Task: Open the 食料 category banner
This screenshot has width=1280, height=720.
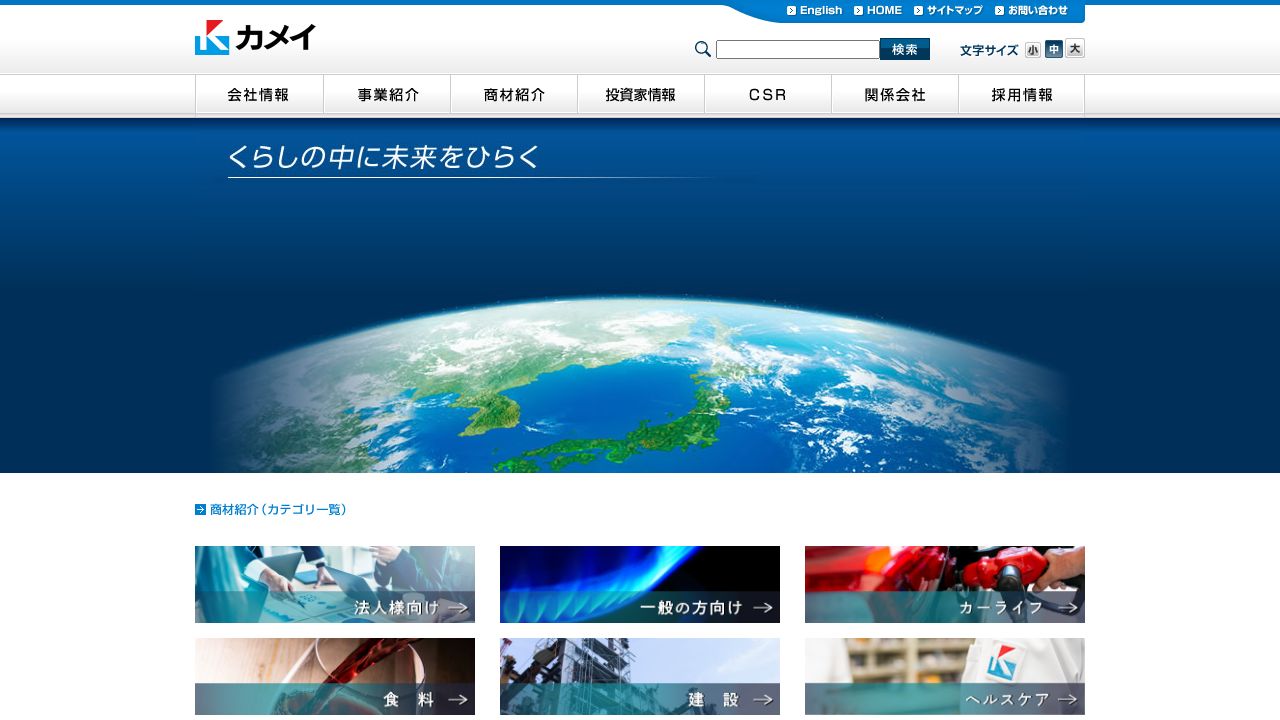Action: tap(335, 676)
